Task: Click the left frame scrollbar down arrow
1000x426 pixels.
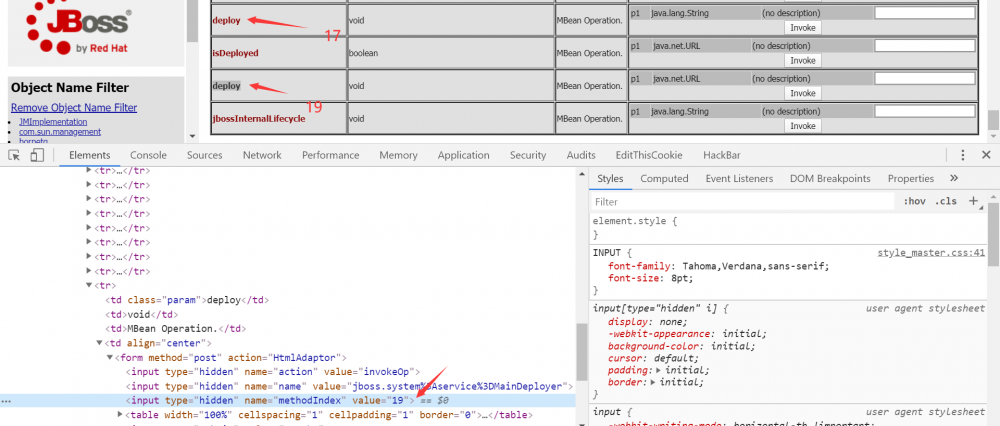Action: (x=193, y=136)
